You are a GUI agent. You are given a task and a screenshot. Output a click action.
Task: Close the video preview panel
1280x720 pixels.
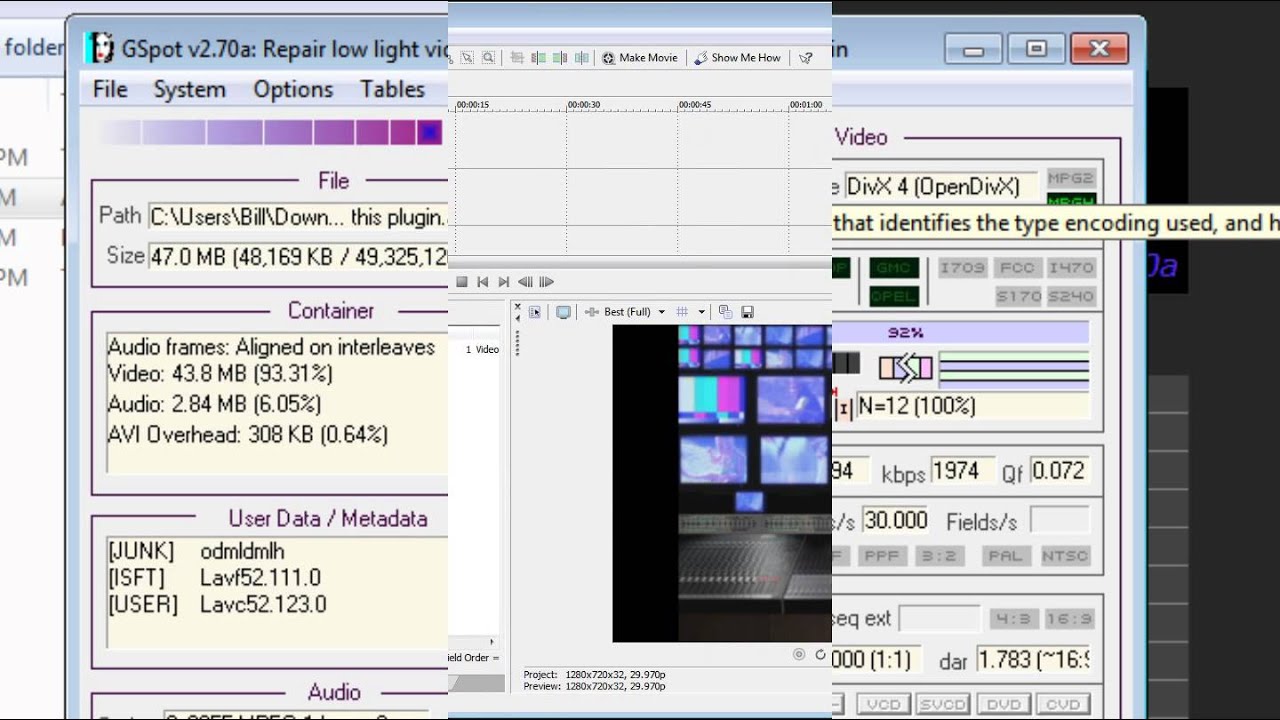pos(517,307)
